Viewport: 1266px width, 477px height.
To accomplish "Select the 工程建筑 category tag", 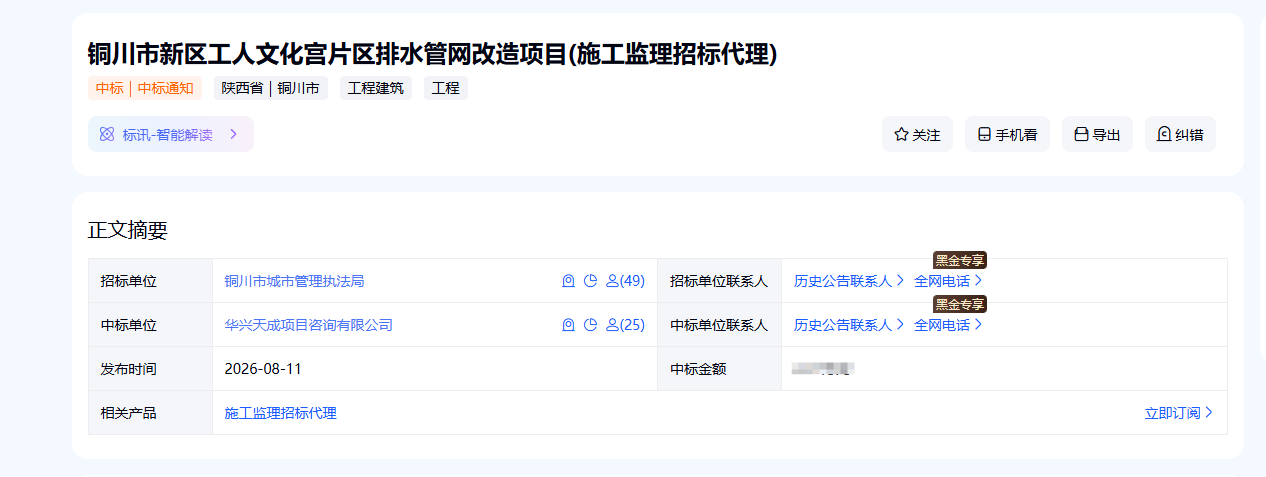I will click(376, 88).
